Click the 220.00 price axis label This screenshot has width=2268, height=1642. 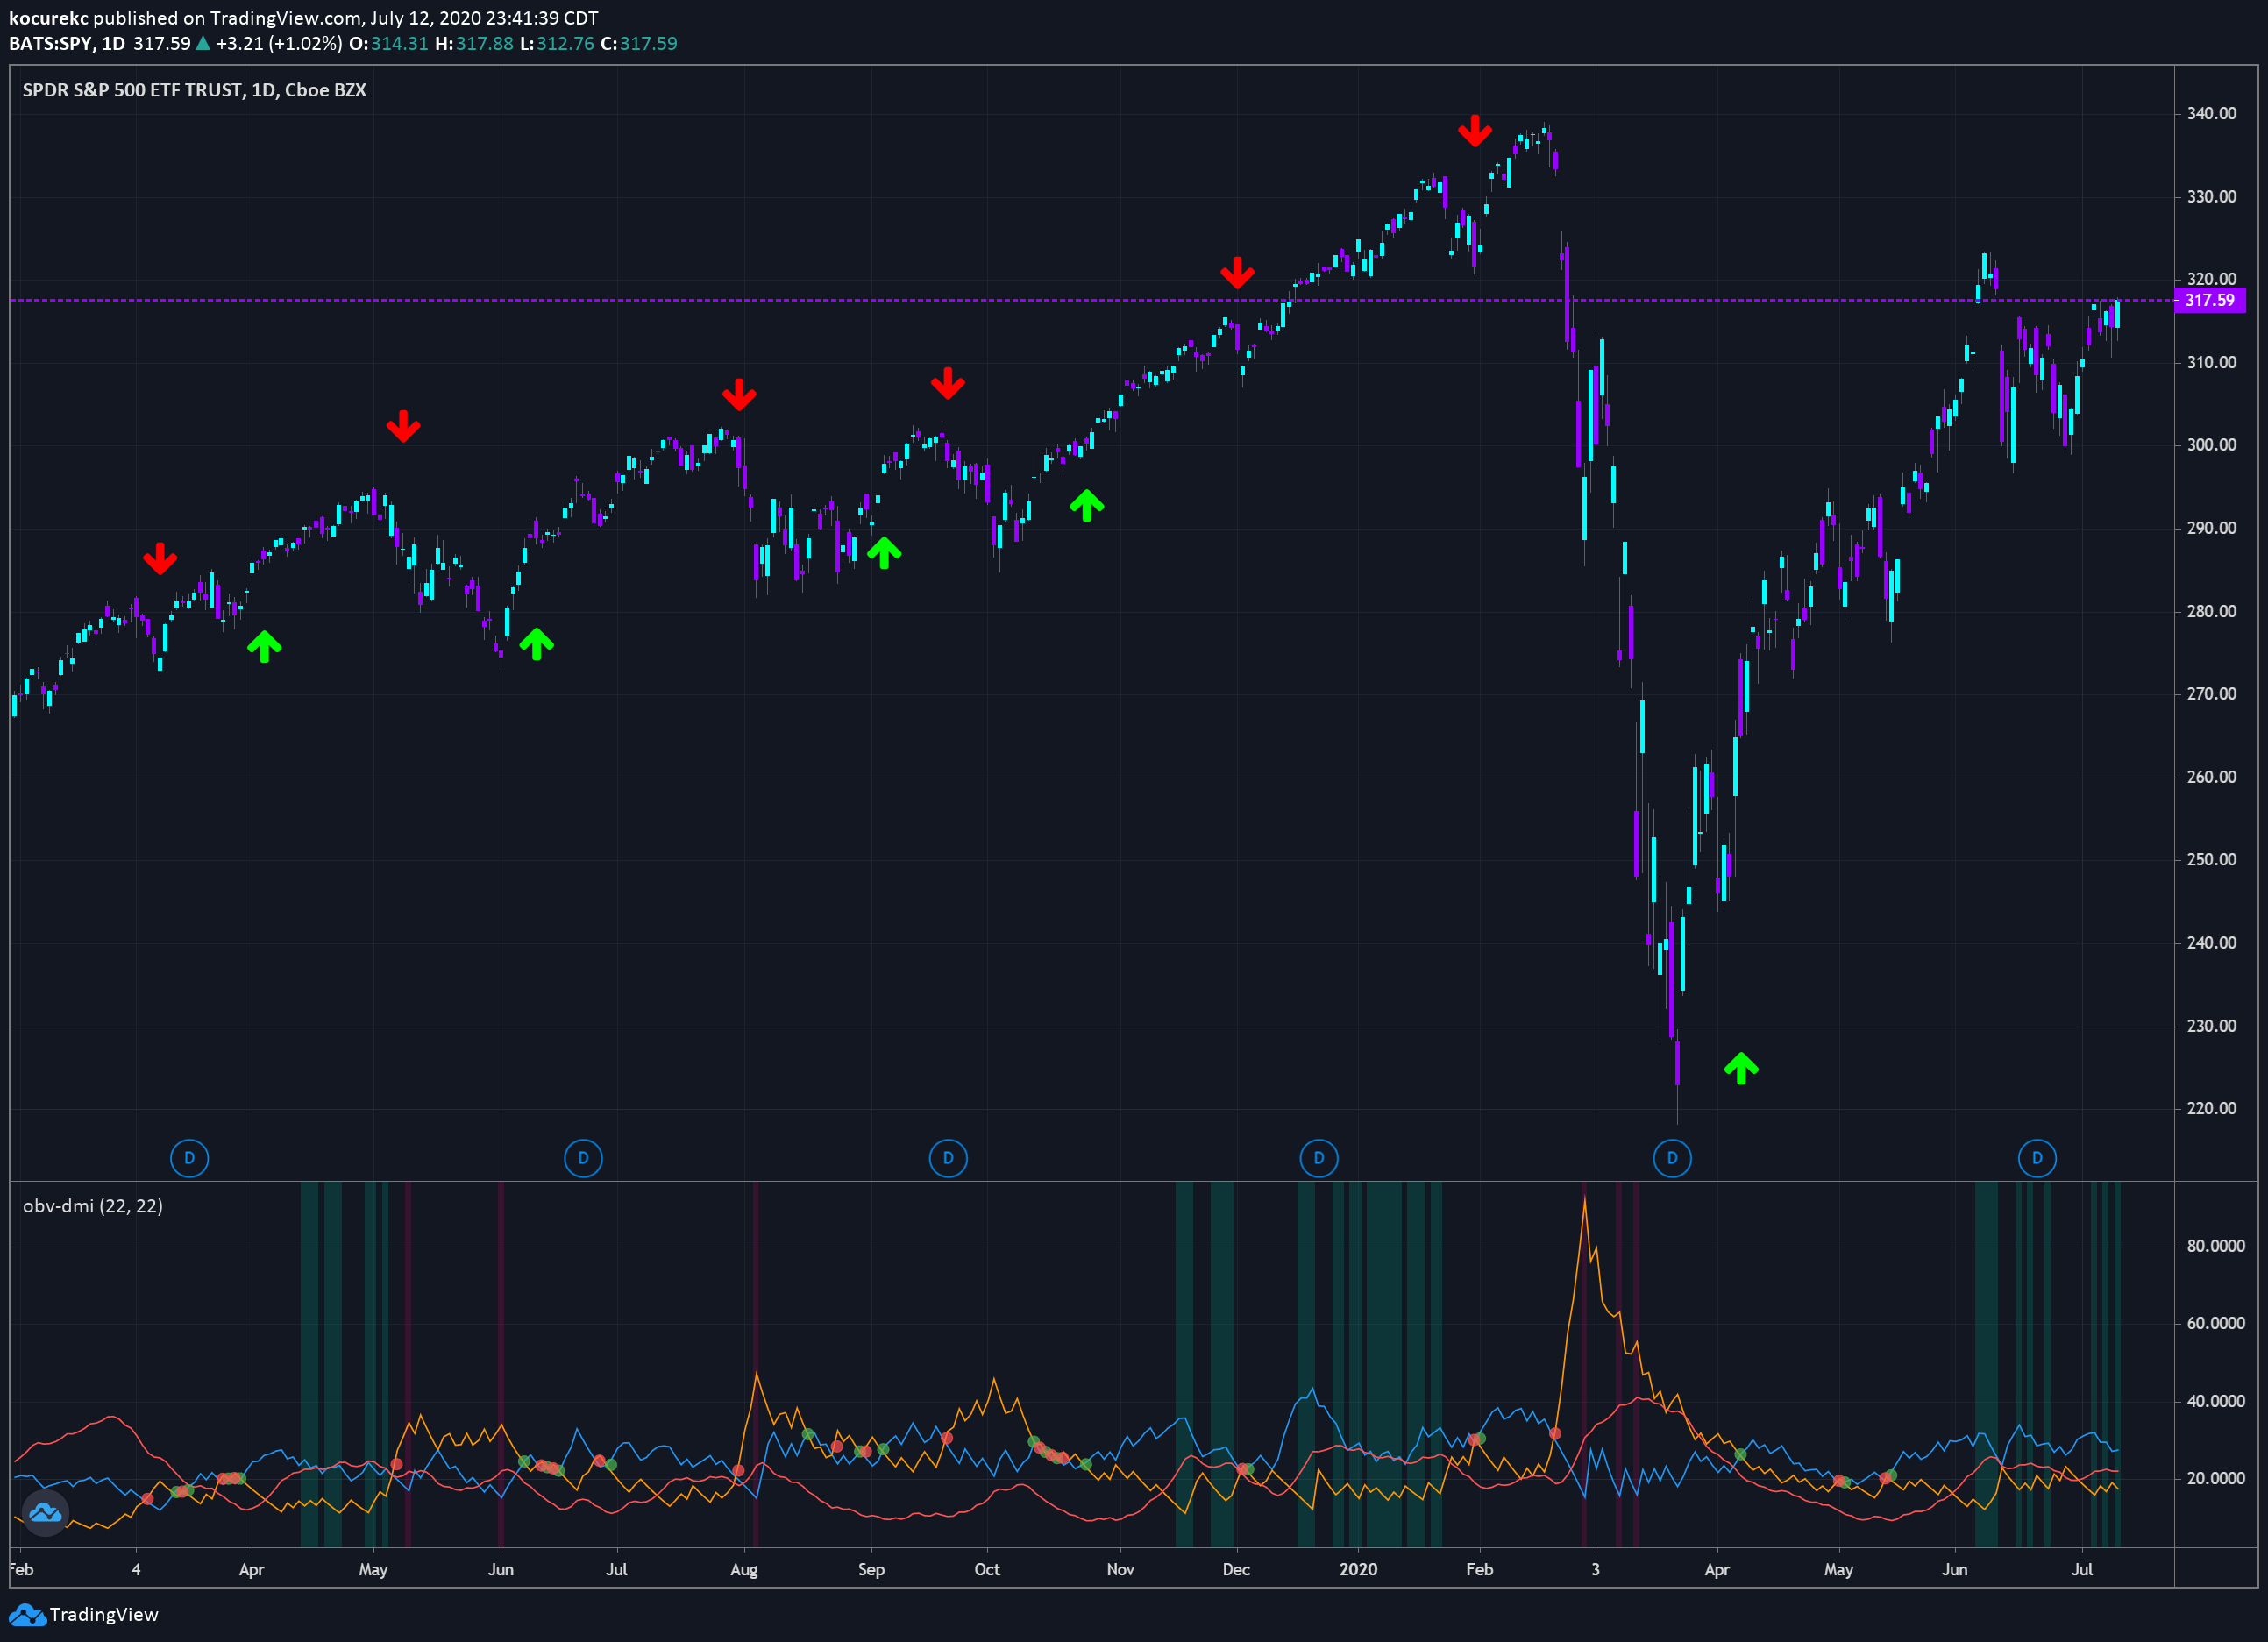coord(2211,1108)
